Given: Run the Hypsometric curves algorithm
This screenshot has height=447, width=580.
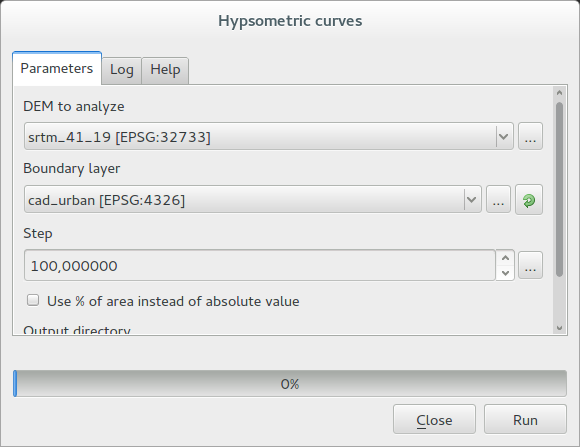Looking at the screenshot, I should point(525,420).
